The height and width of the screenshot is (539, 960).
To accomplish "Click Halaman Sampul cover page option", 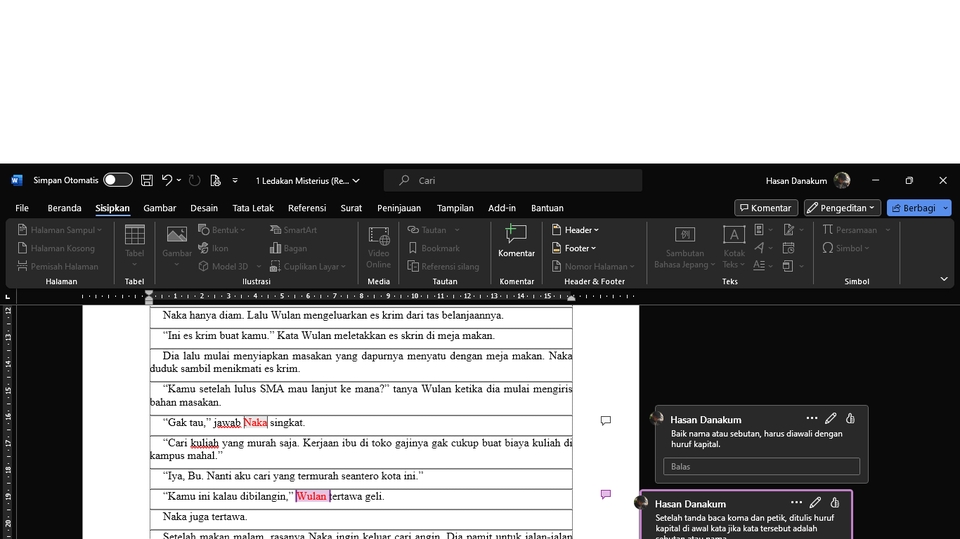I will pyautogui.click(x=59, y=230).
